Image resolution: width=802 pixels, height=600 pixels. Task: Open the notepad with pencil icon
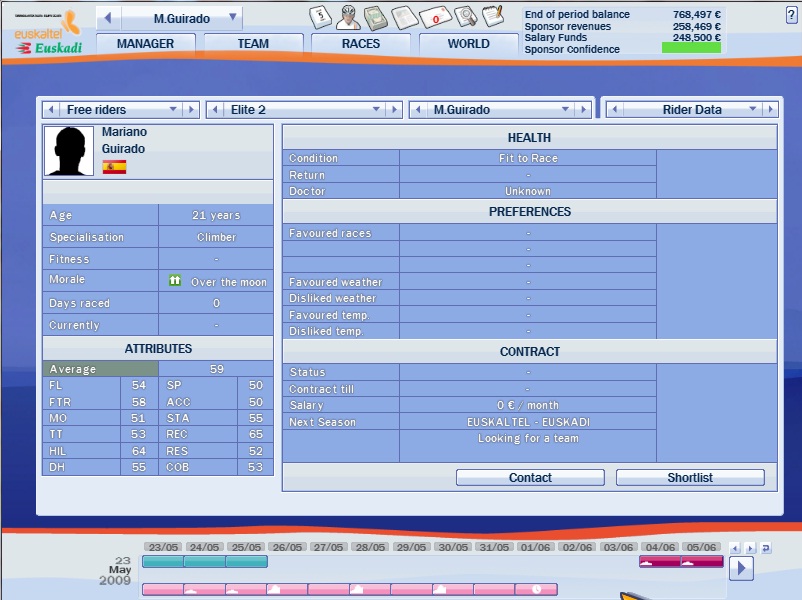(492, 17)
